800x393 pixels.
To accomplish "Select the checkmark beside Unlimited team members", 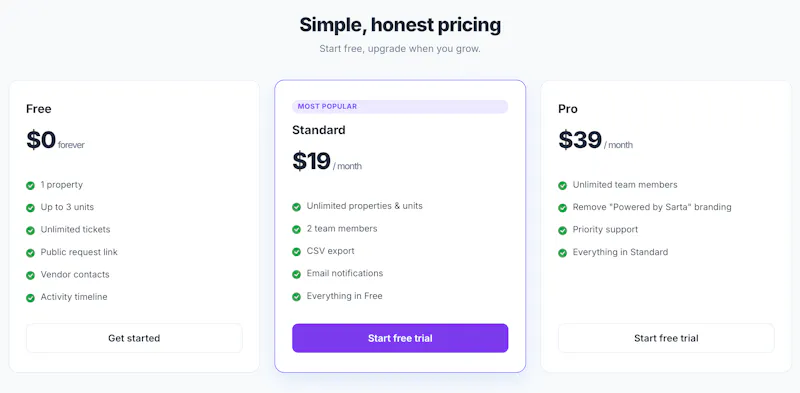I will pyautogui.click(x=562, y=185).
